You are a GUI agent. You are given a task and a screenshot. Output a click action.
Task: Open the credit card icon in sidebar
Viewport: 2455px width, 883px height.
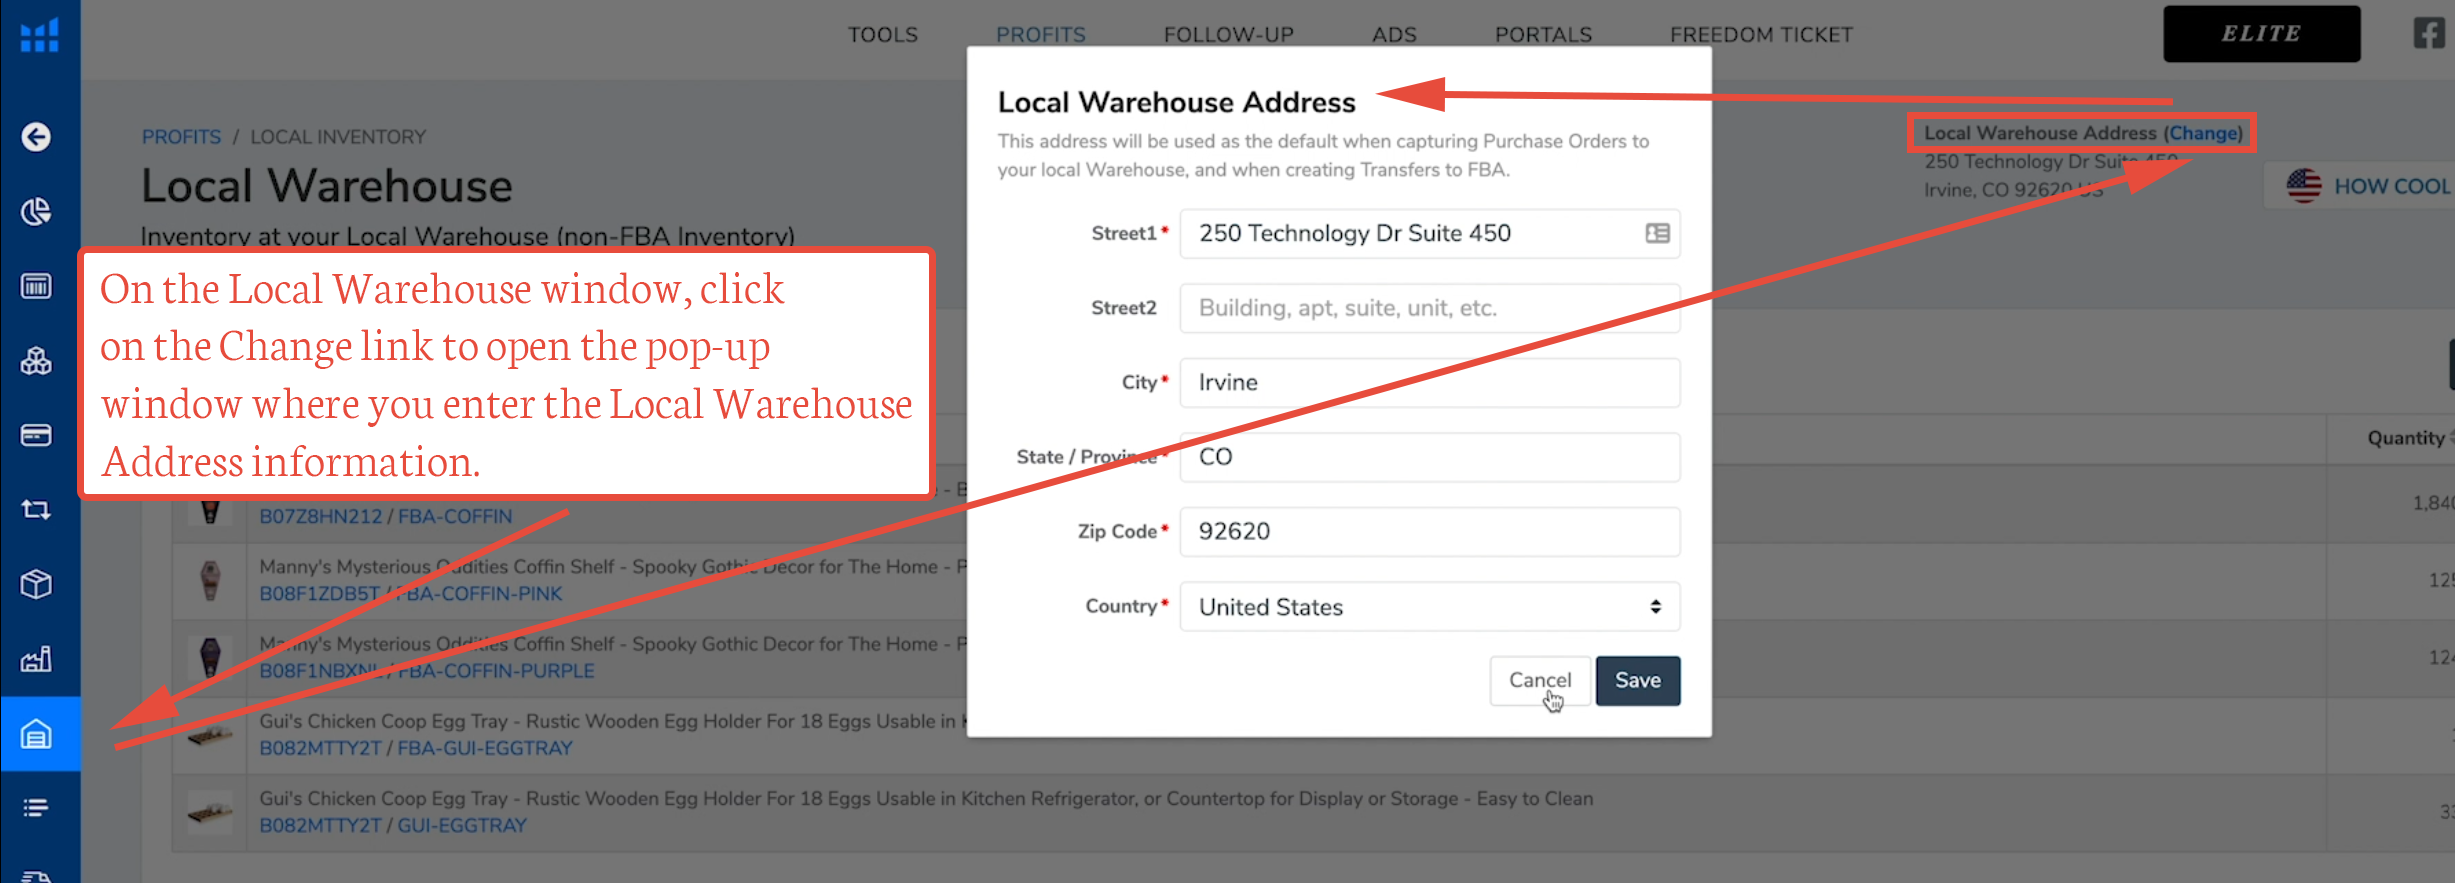[x=37, y=436]
